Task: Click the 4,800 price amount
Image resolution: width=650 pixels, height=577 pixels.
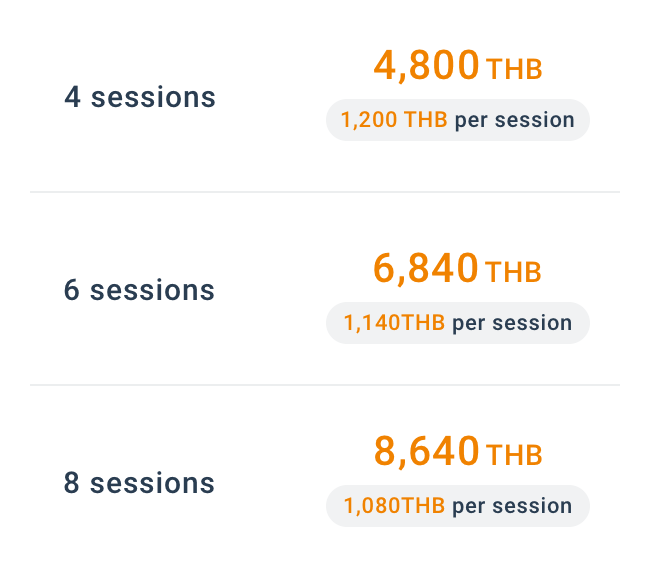Action: click(x=426, y=65)
